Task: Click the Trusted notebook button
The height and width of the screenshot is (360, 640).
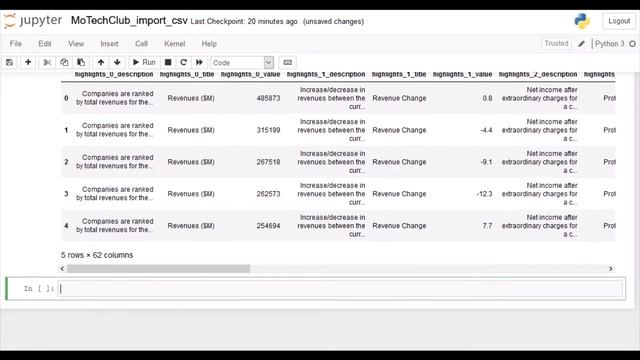Action: coord(556,43)
